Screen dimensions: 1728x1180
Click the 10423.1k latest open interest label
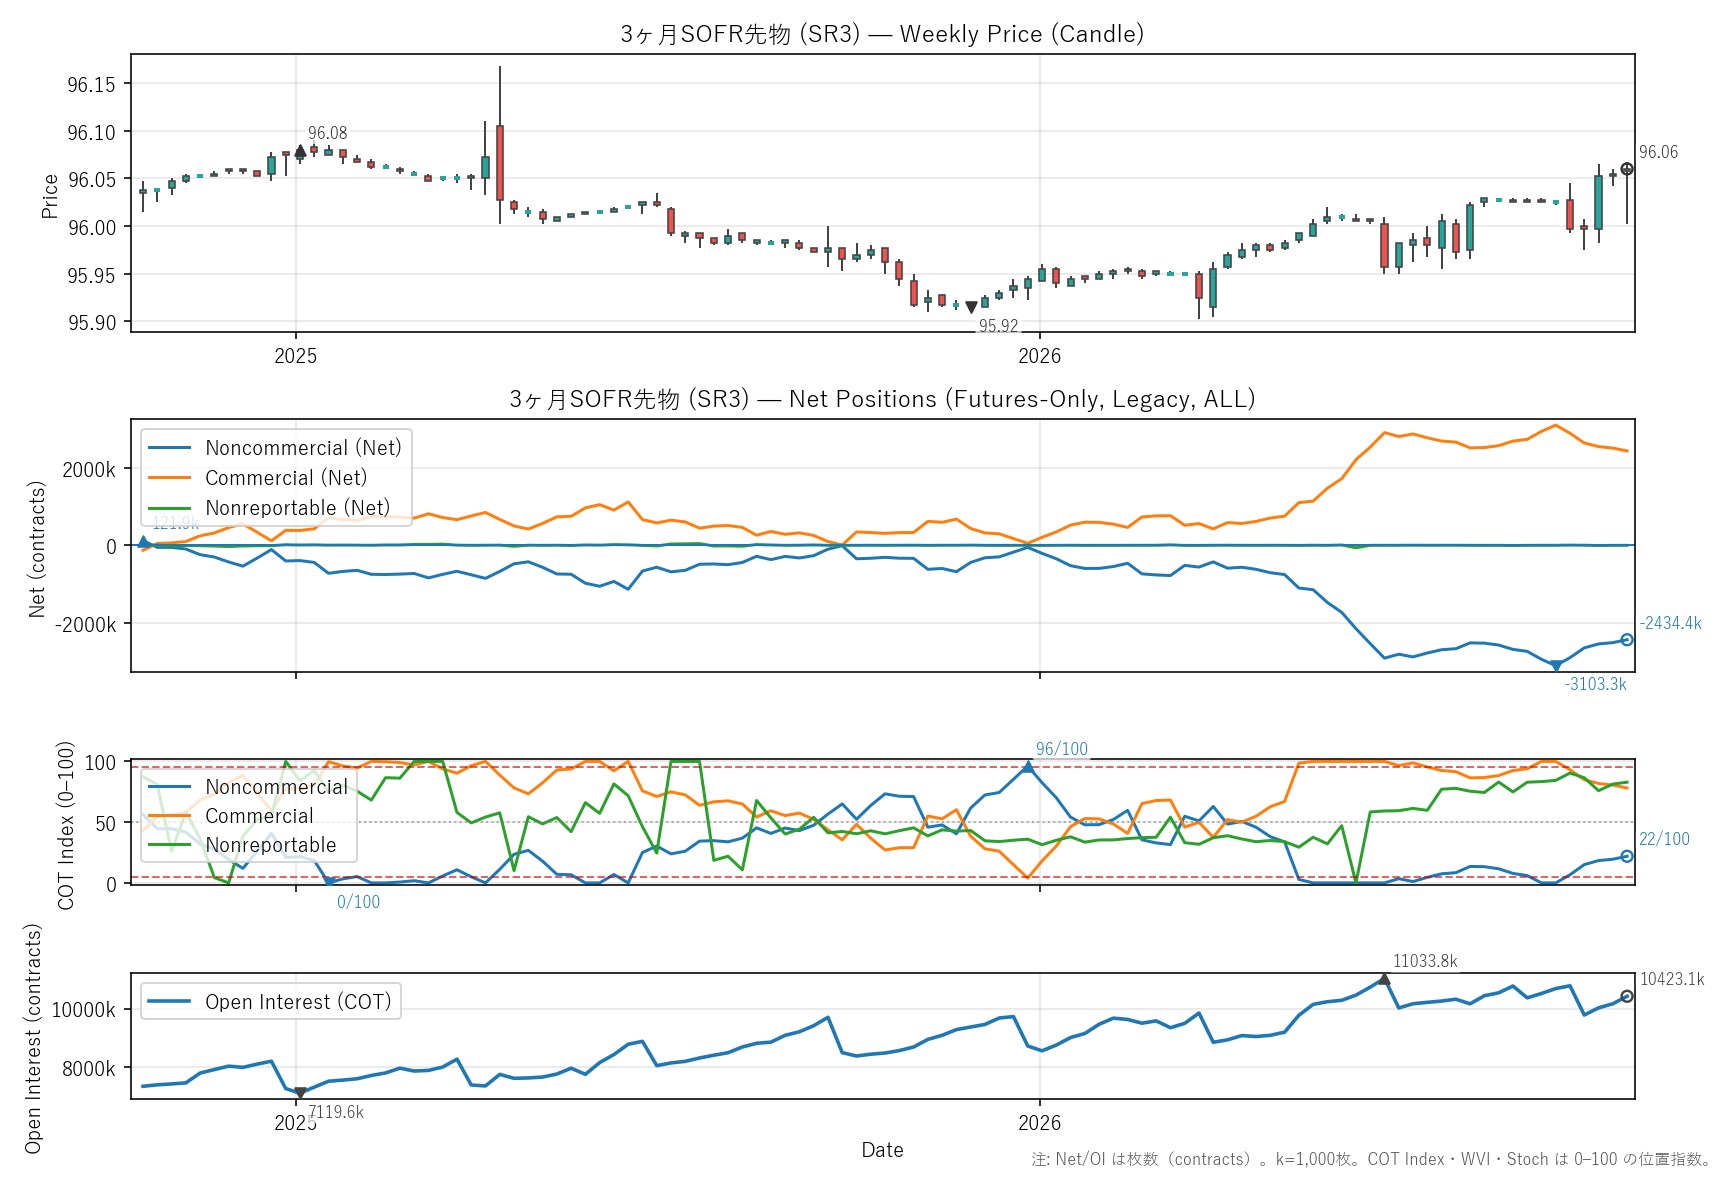coord(1672,979)
